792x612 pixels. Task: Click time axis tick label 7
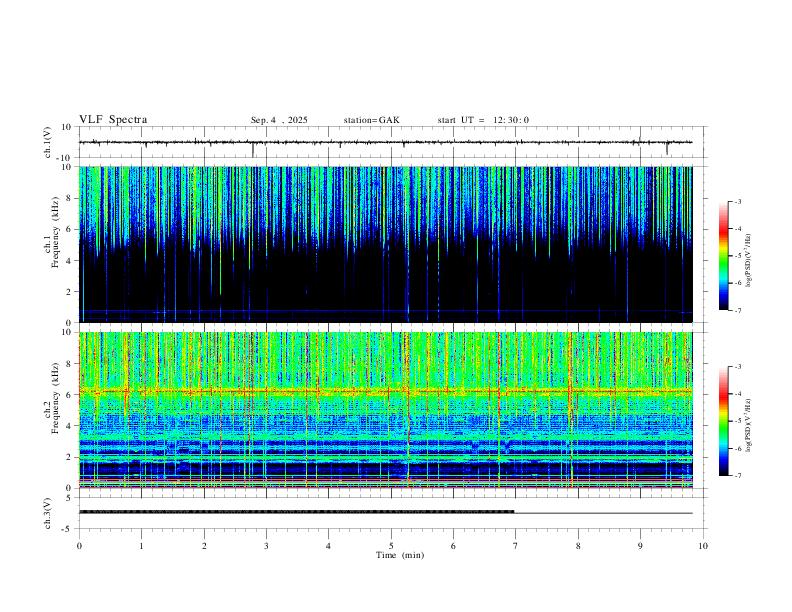[x=516, y=546]
